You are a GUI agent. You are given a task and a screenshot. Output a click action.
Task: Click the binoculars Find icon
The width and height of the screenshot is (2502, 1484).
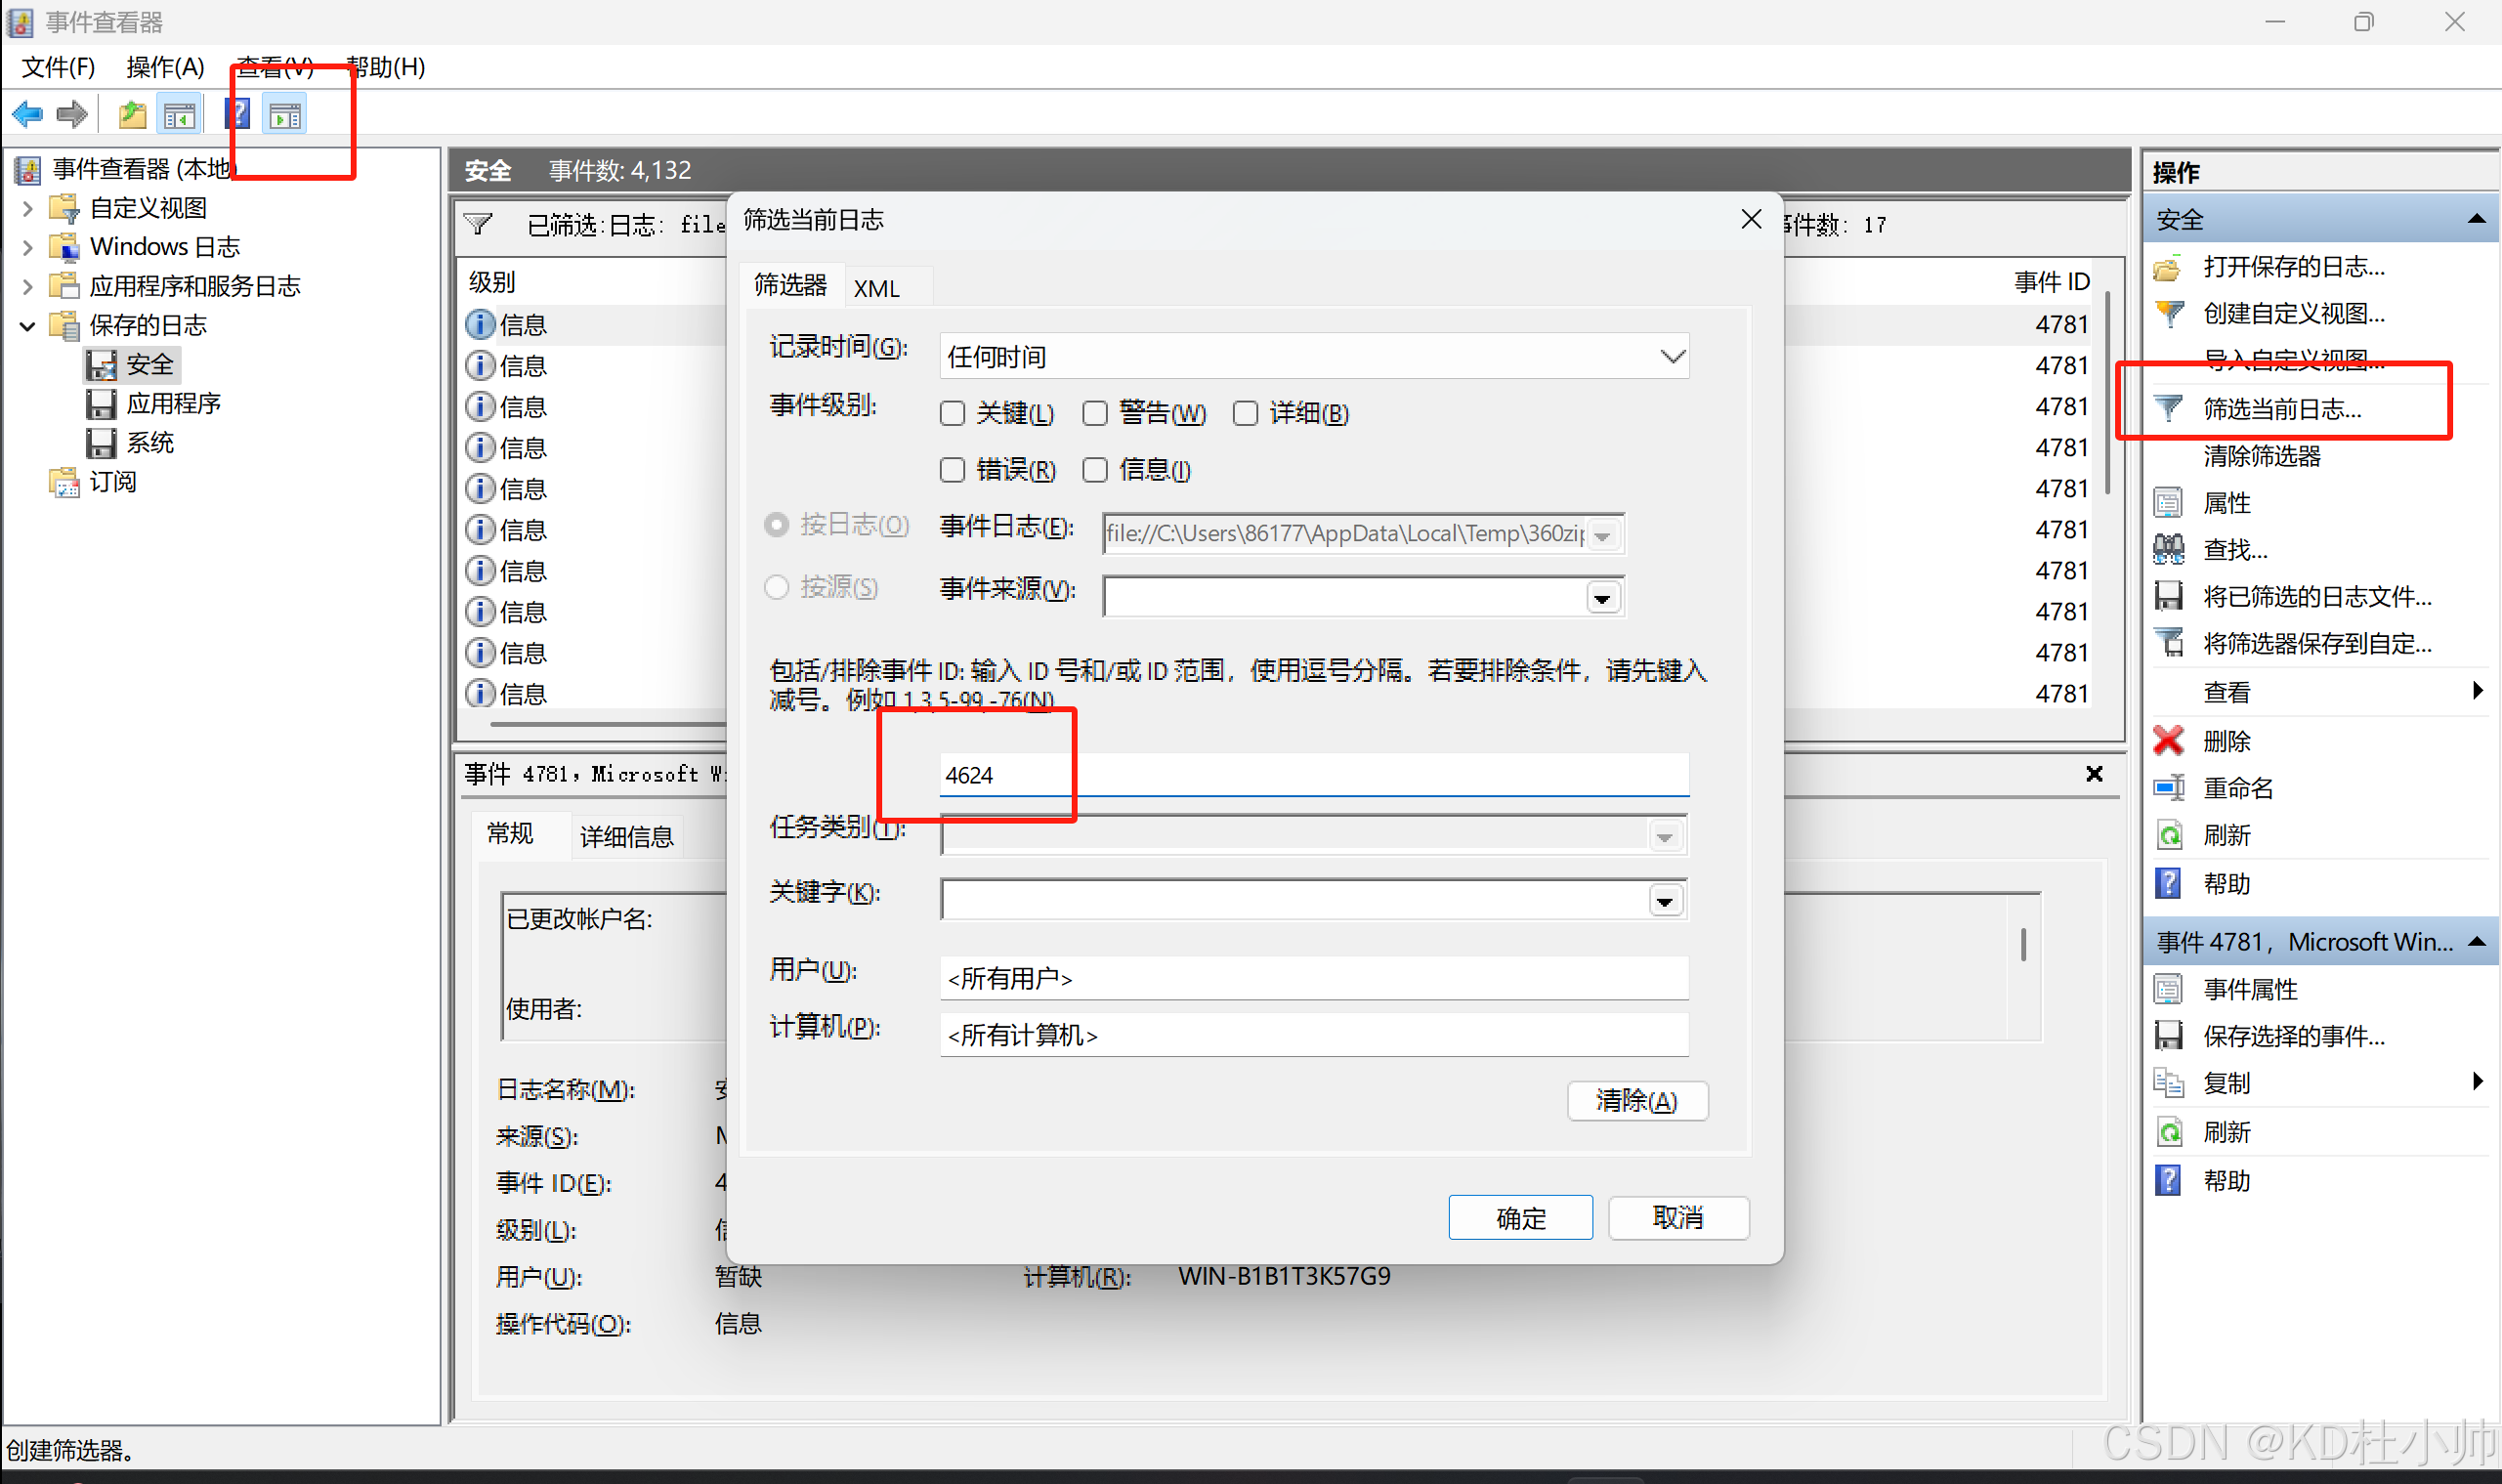click(2168, 549)
